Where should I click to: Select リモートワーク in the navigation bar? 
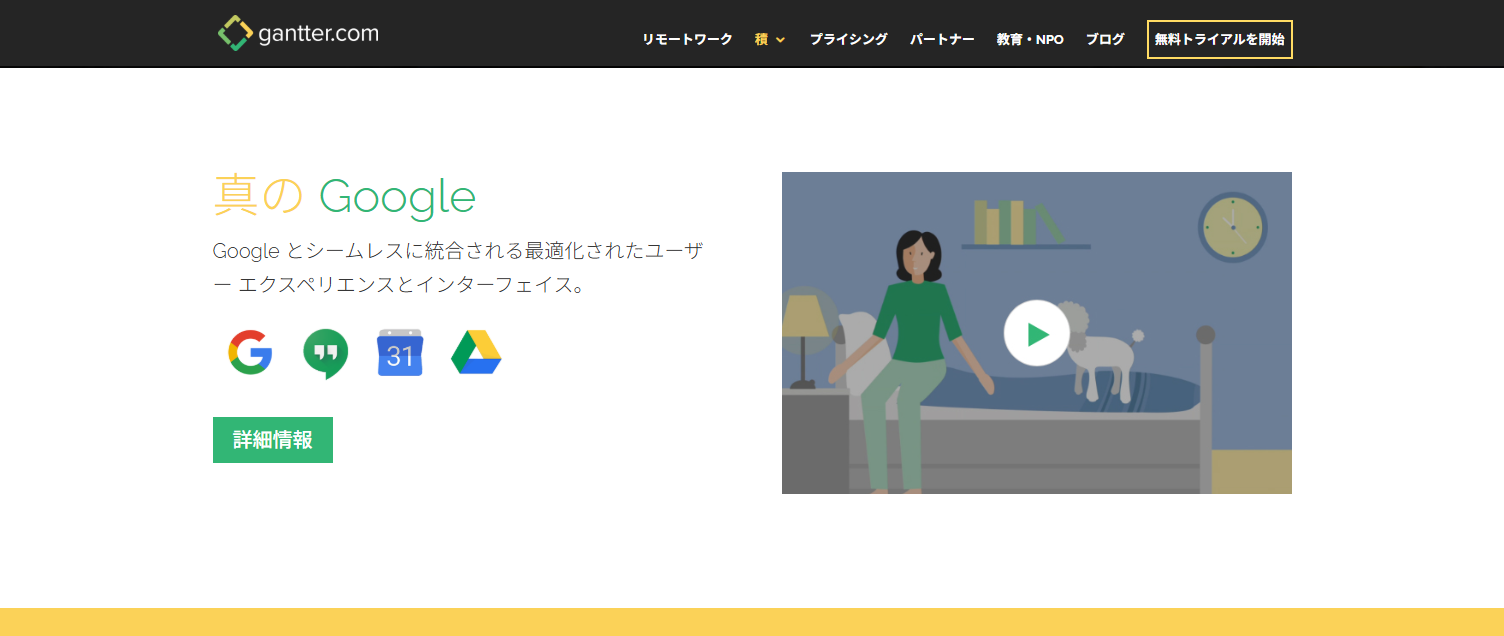[x=687, y=39]
